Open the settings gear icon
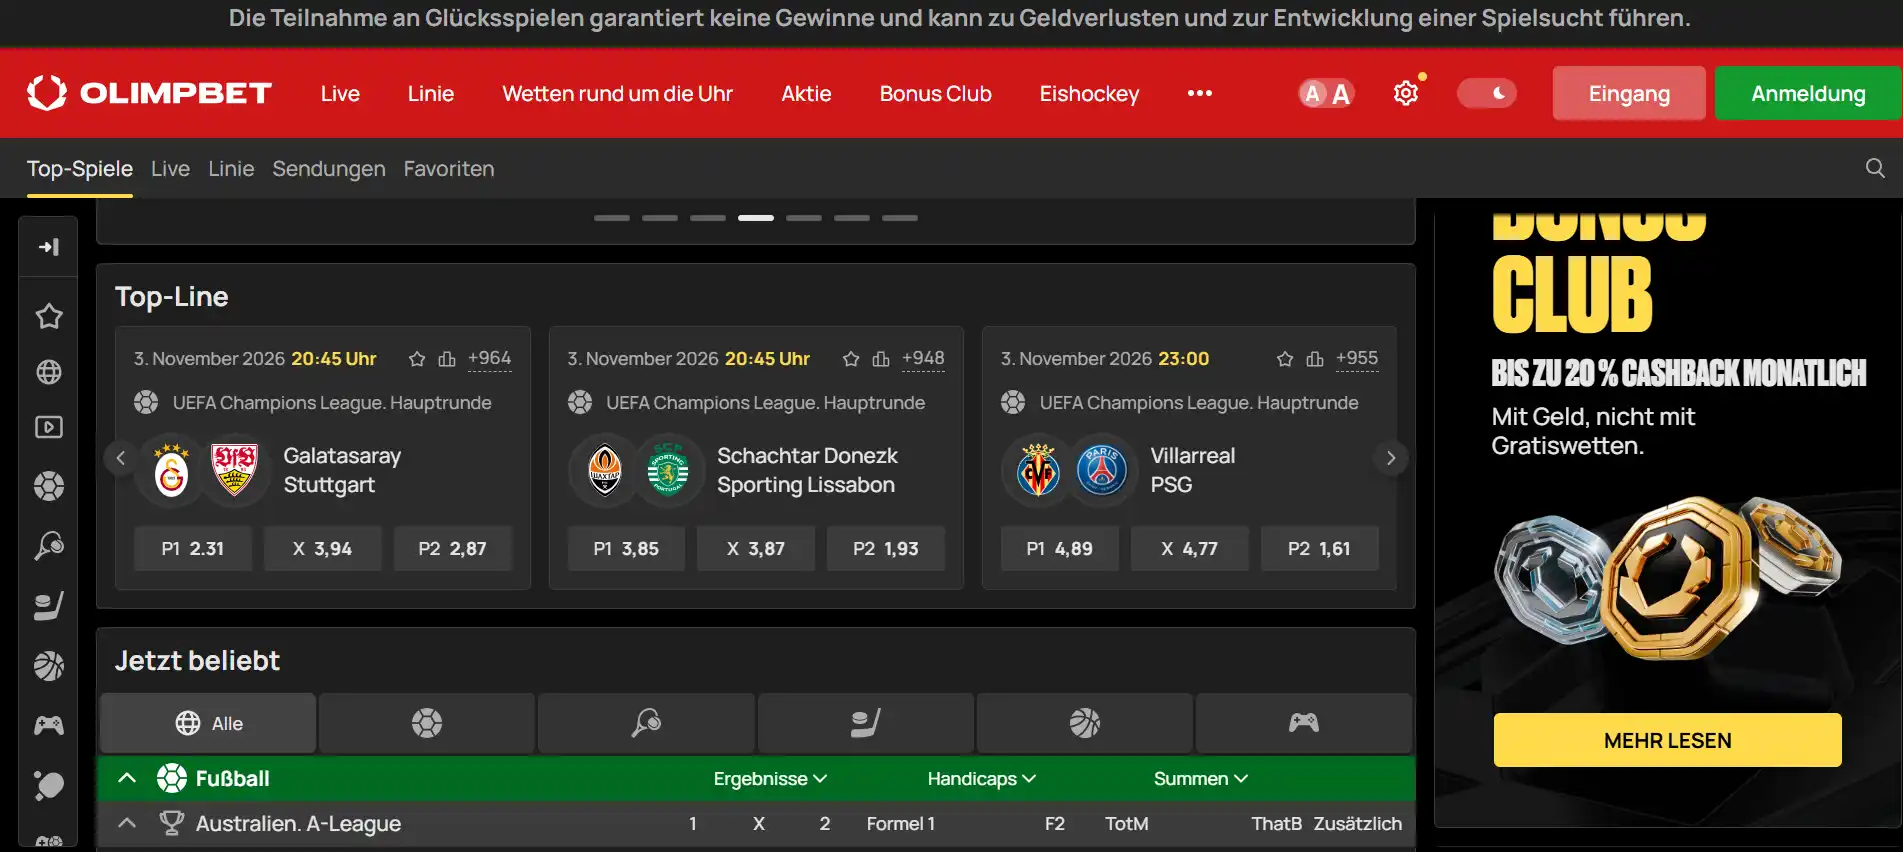The height and width of the screenshot is (852, 1903). click(x=1406, y=93)
